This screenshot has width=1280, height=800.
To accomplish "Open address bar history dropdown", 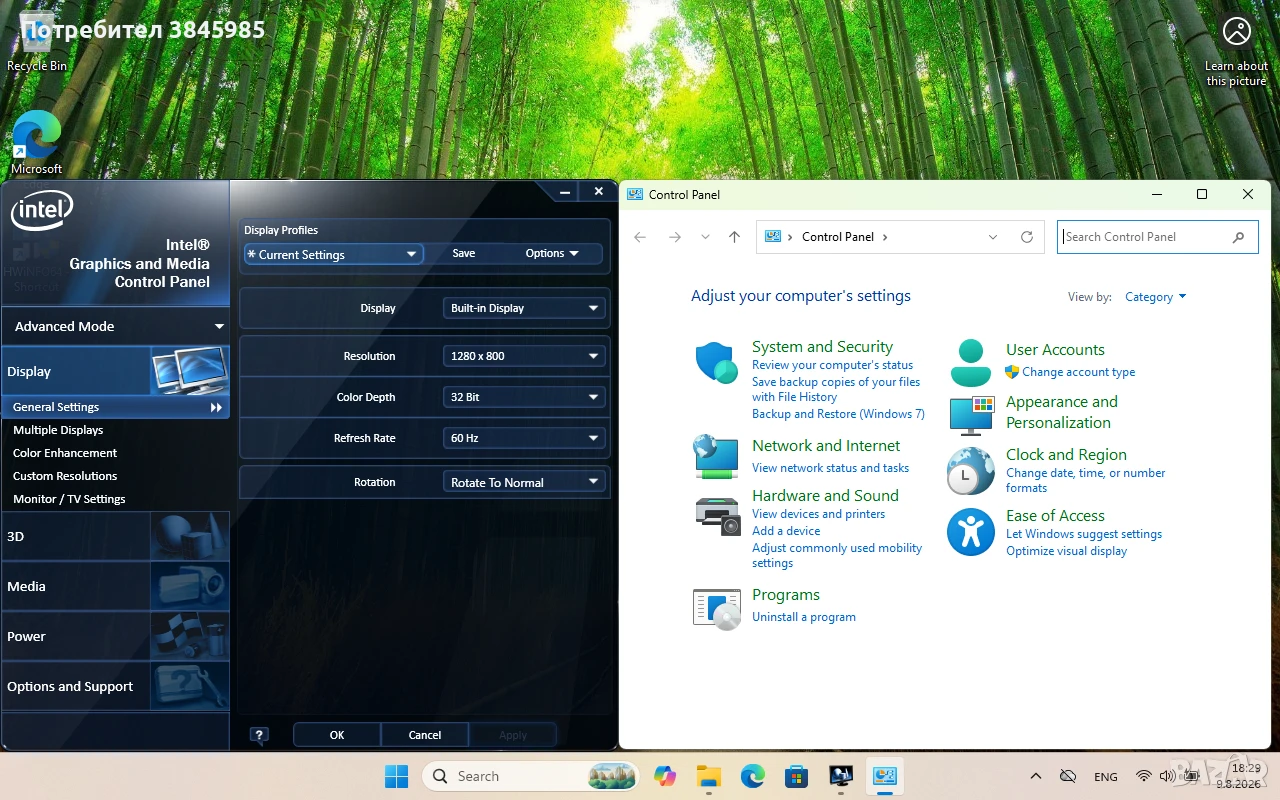I will [x=993, y=237].
